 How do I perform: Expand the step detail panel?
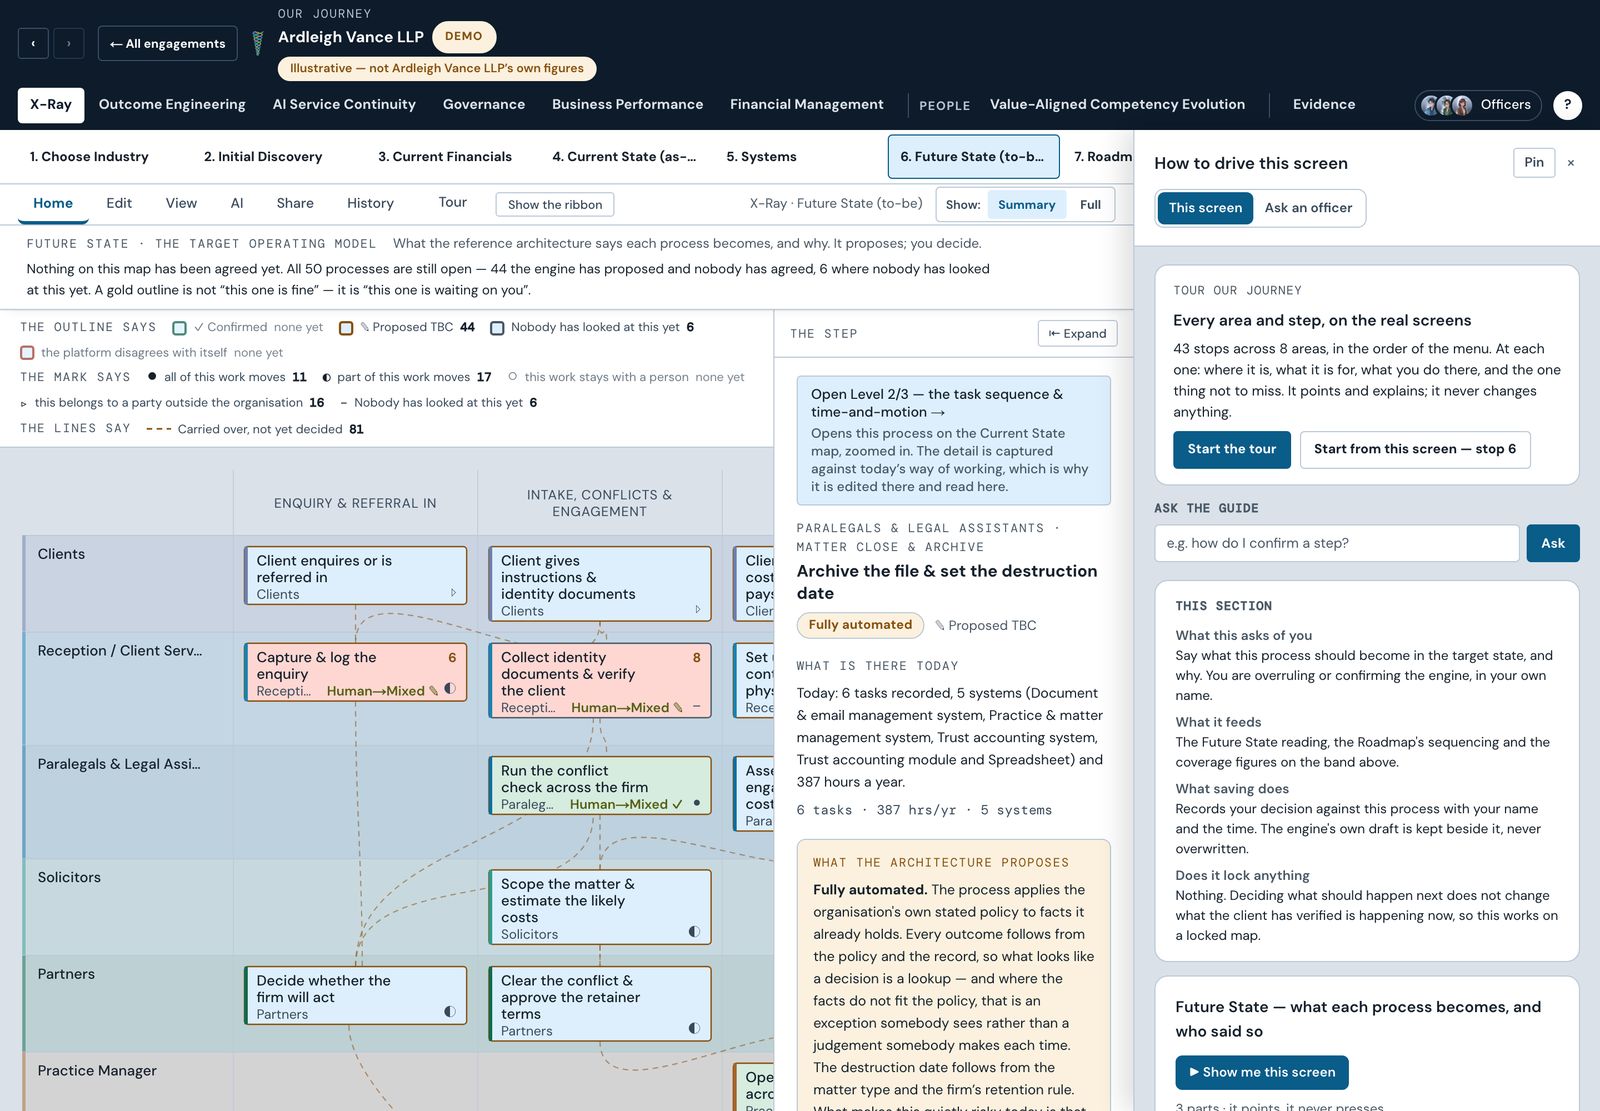(x=1077, y=334)
